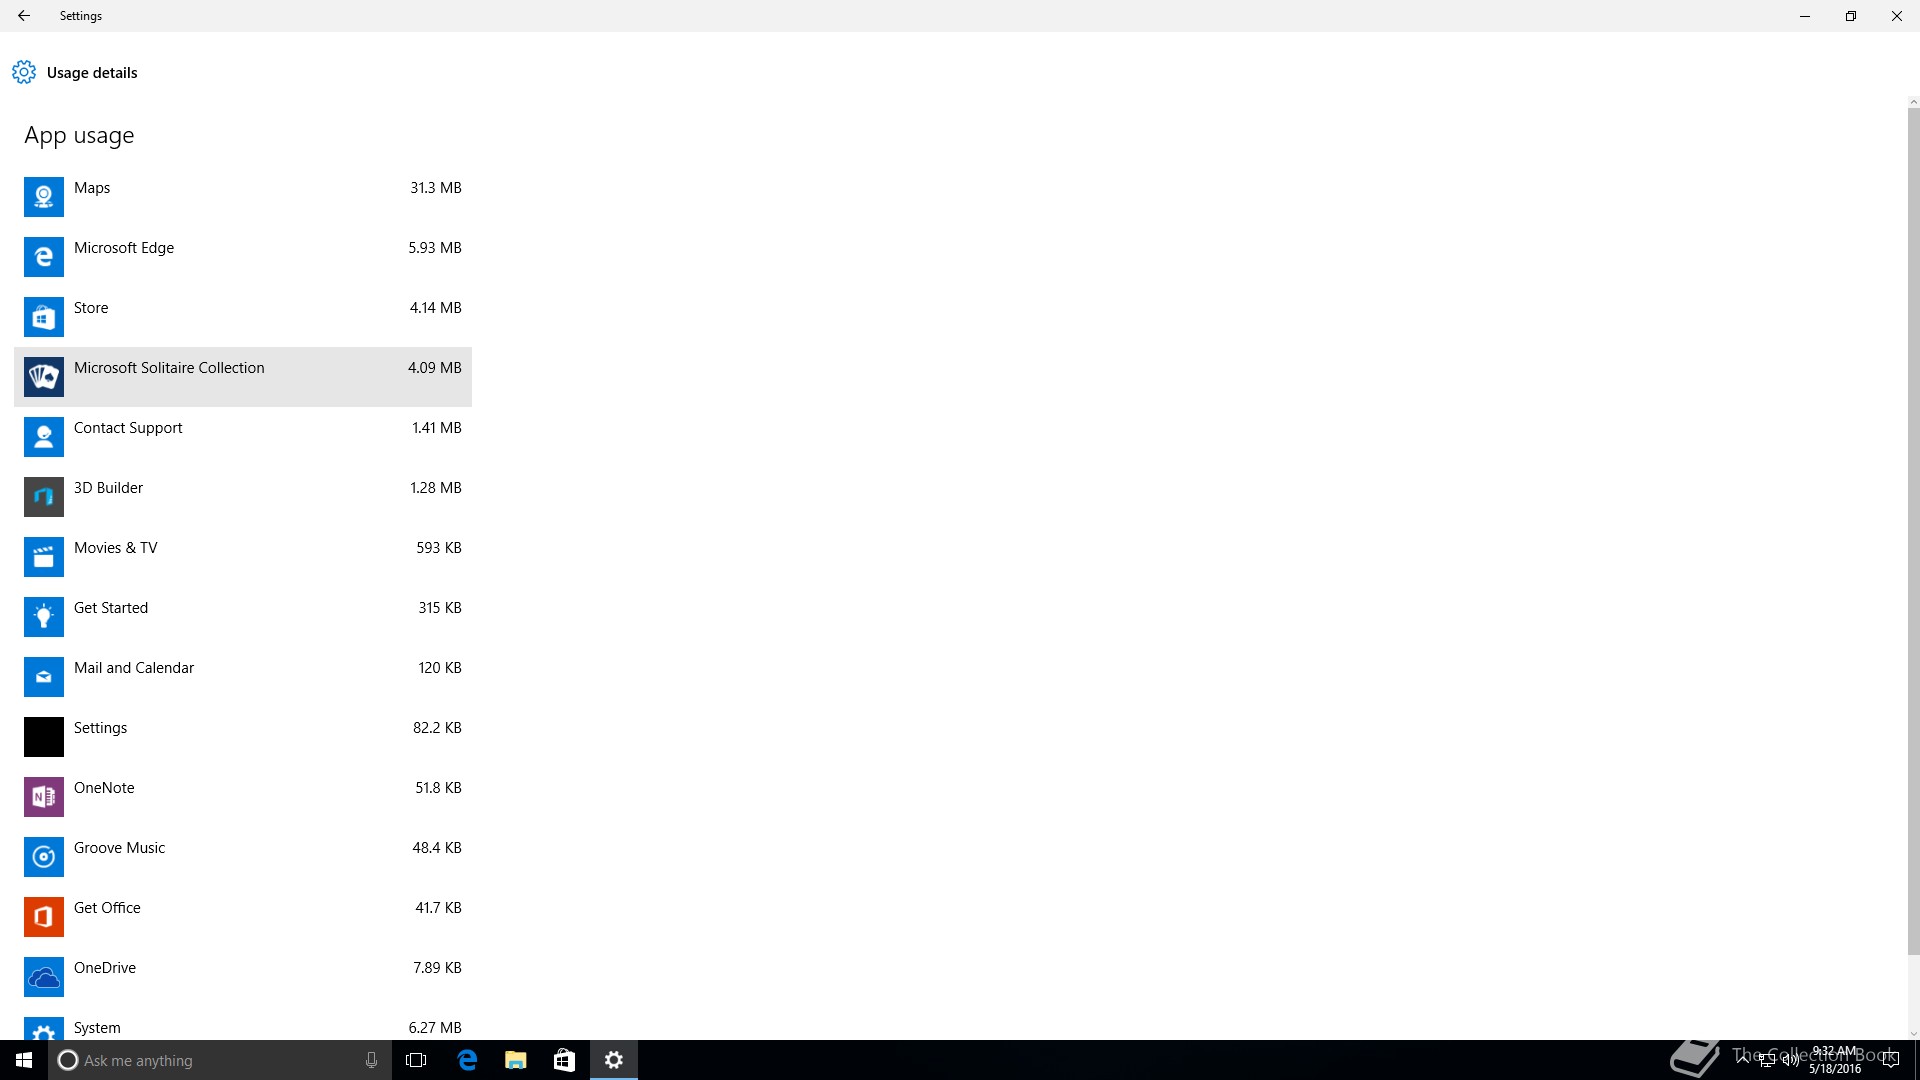Click the Microsoft Solitaire Collection icon
Screen dimensions: 1920x1080
44,377
